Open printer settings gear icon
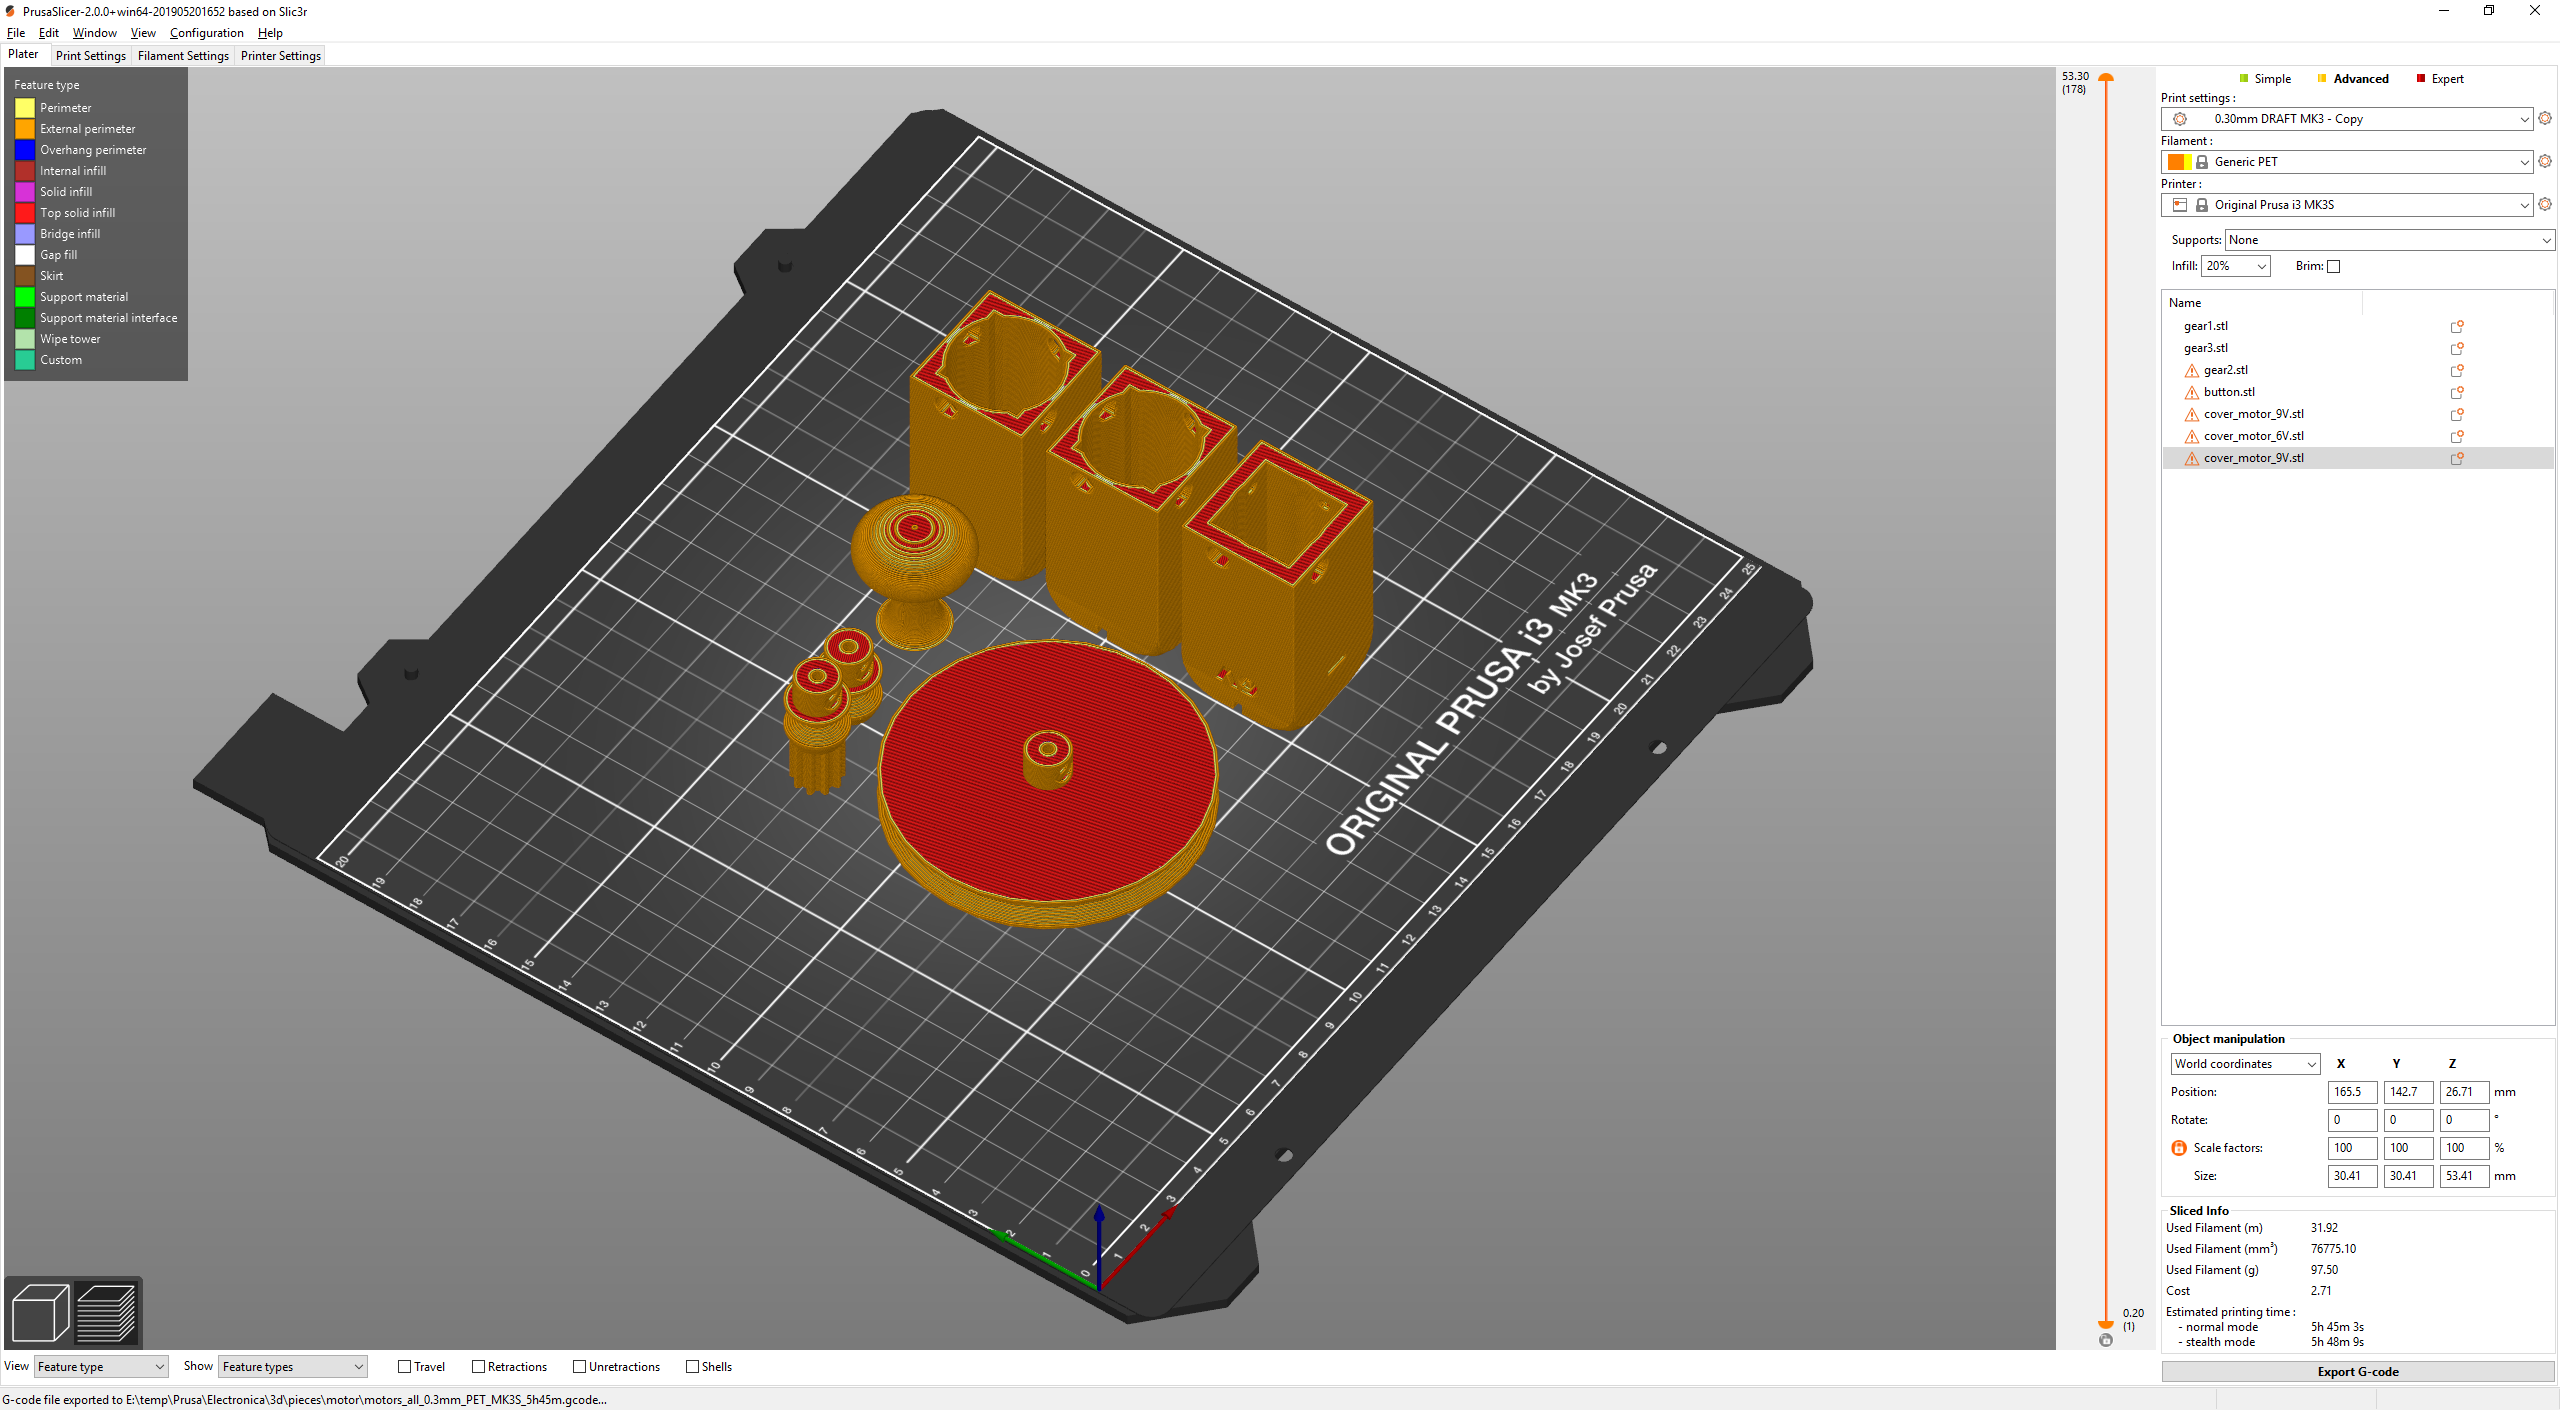This screenshot has width=2560, height=1410. click(x=2545, y=204)
